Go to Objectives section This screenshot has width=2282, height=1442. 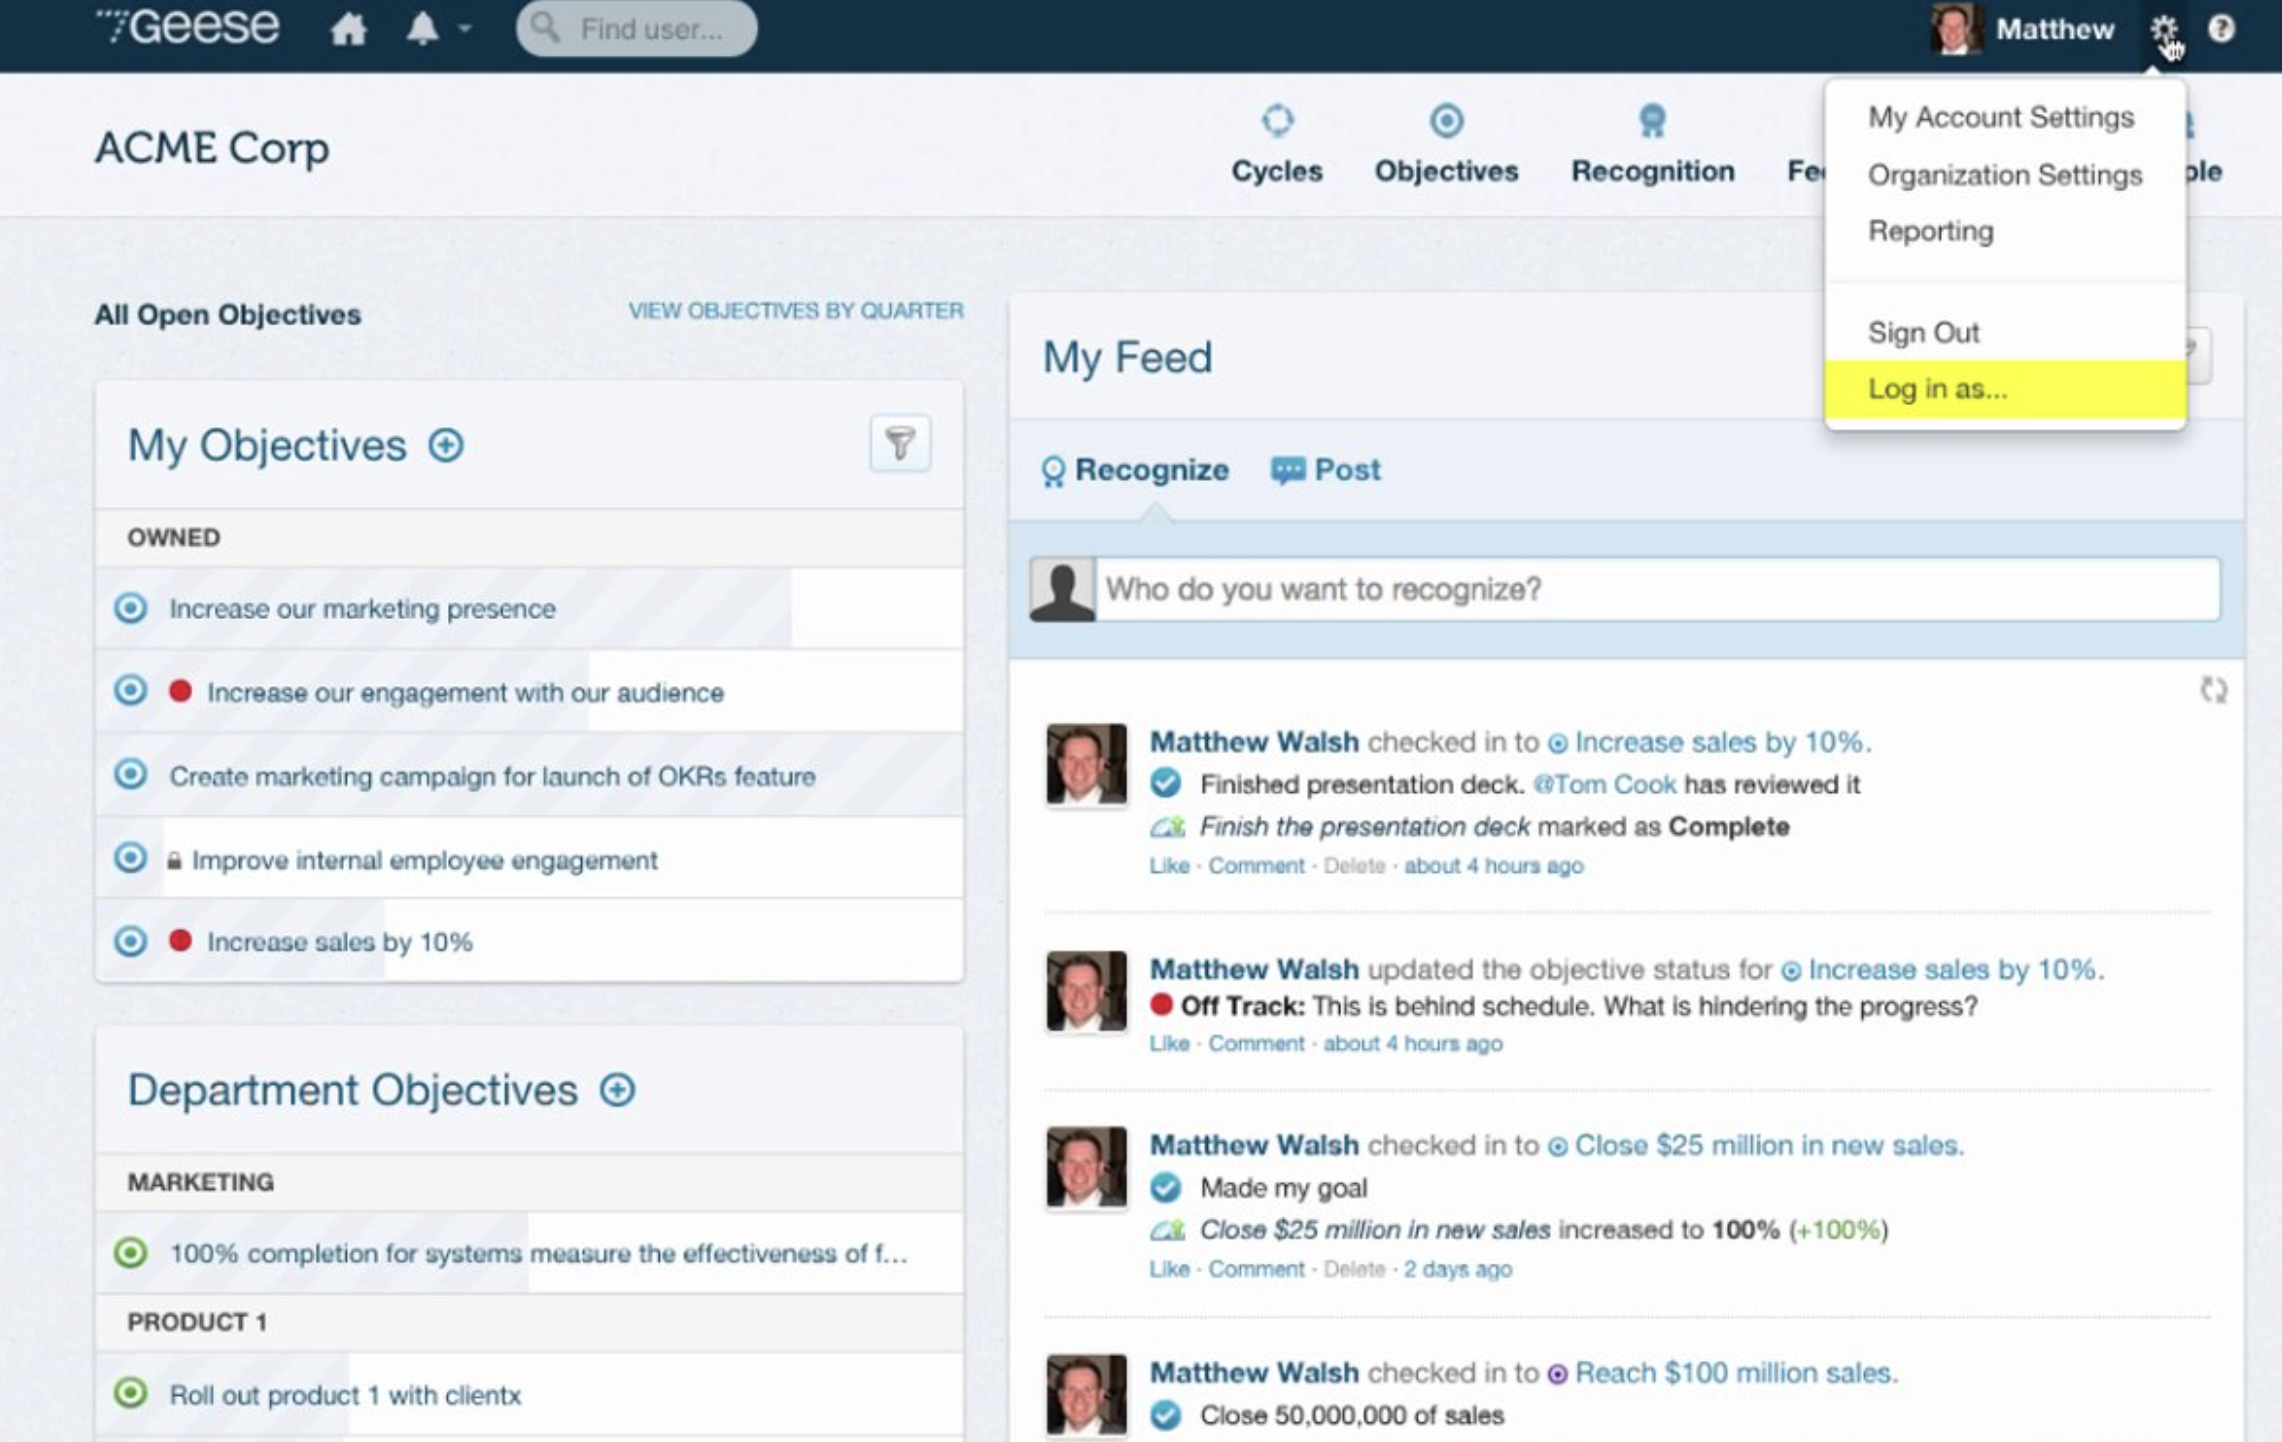(1446, 145)
